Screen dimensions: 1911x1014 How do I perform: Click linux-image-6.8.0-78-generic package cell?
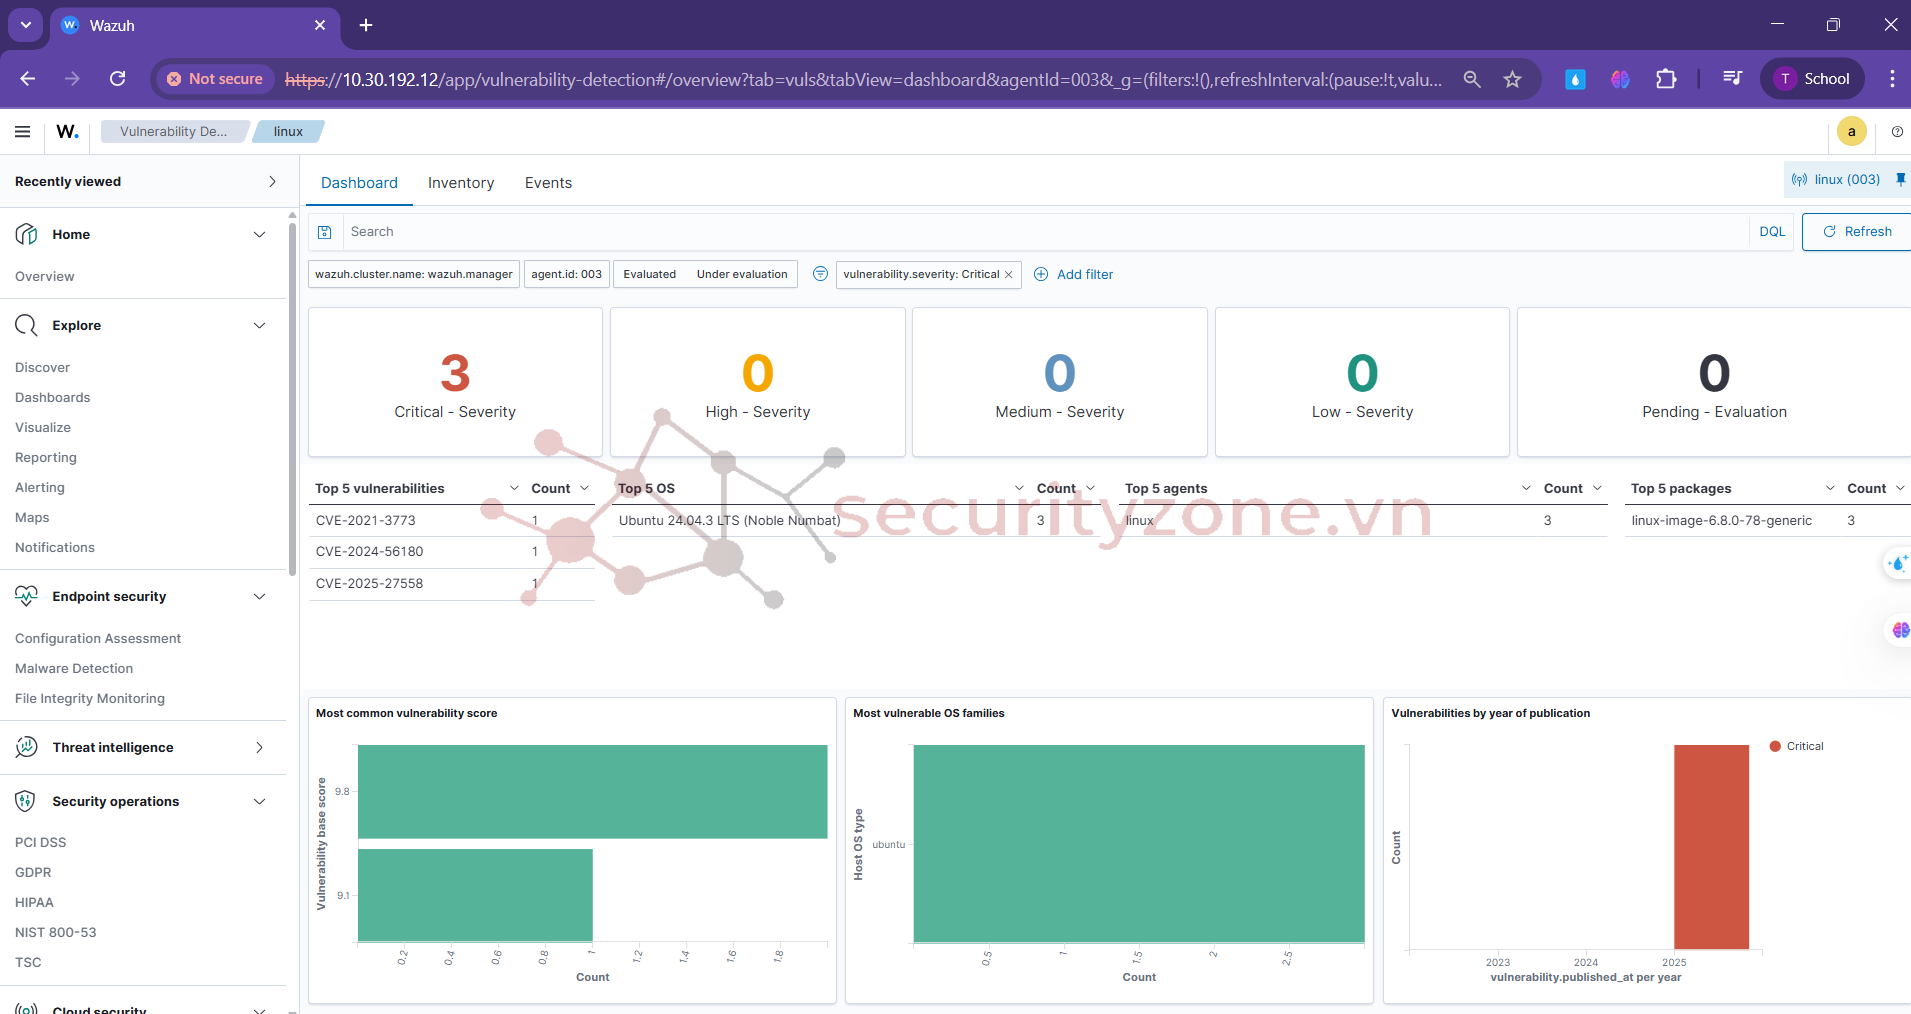1721,520
